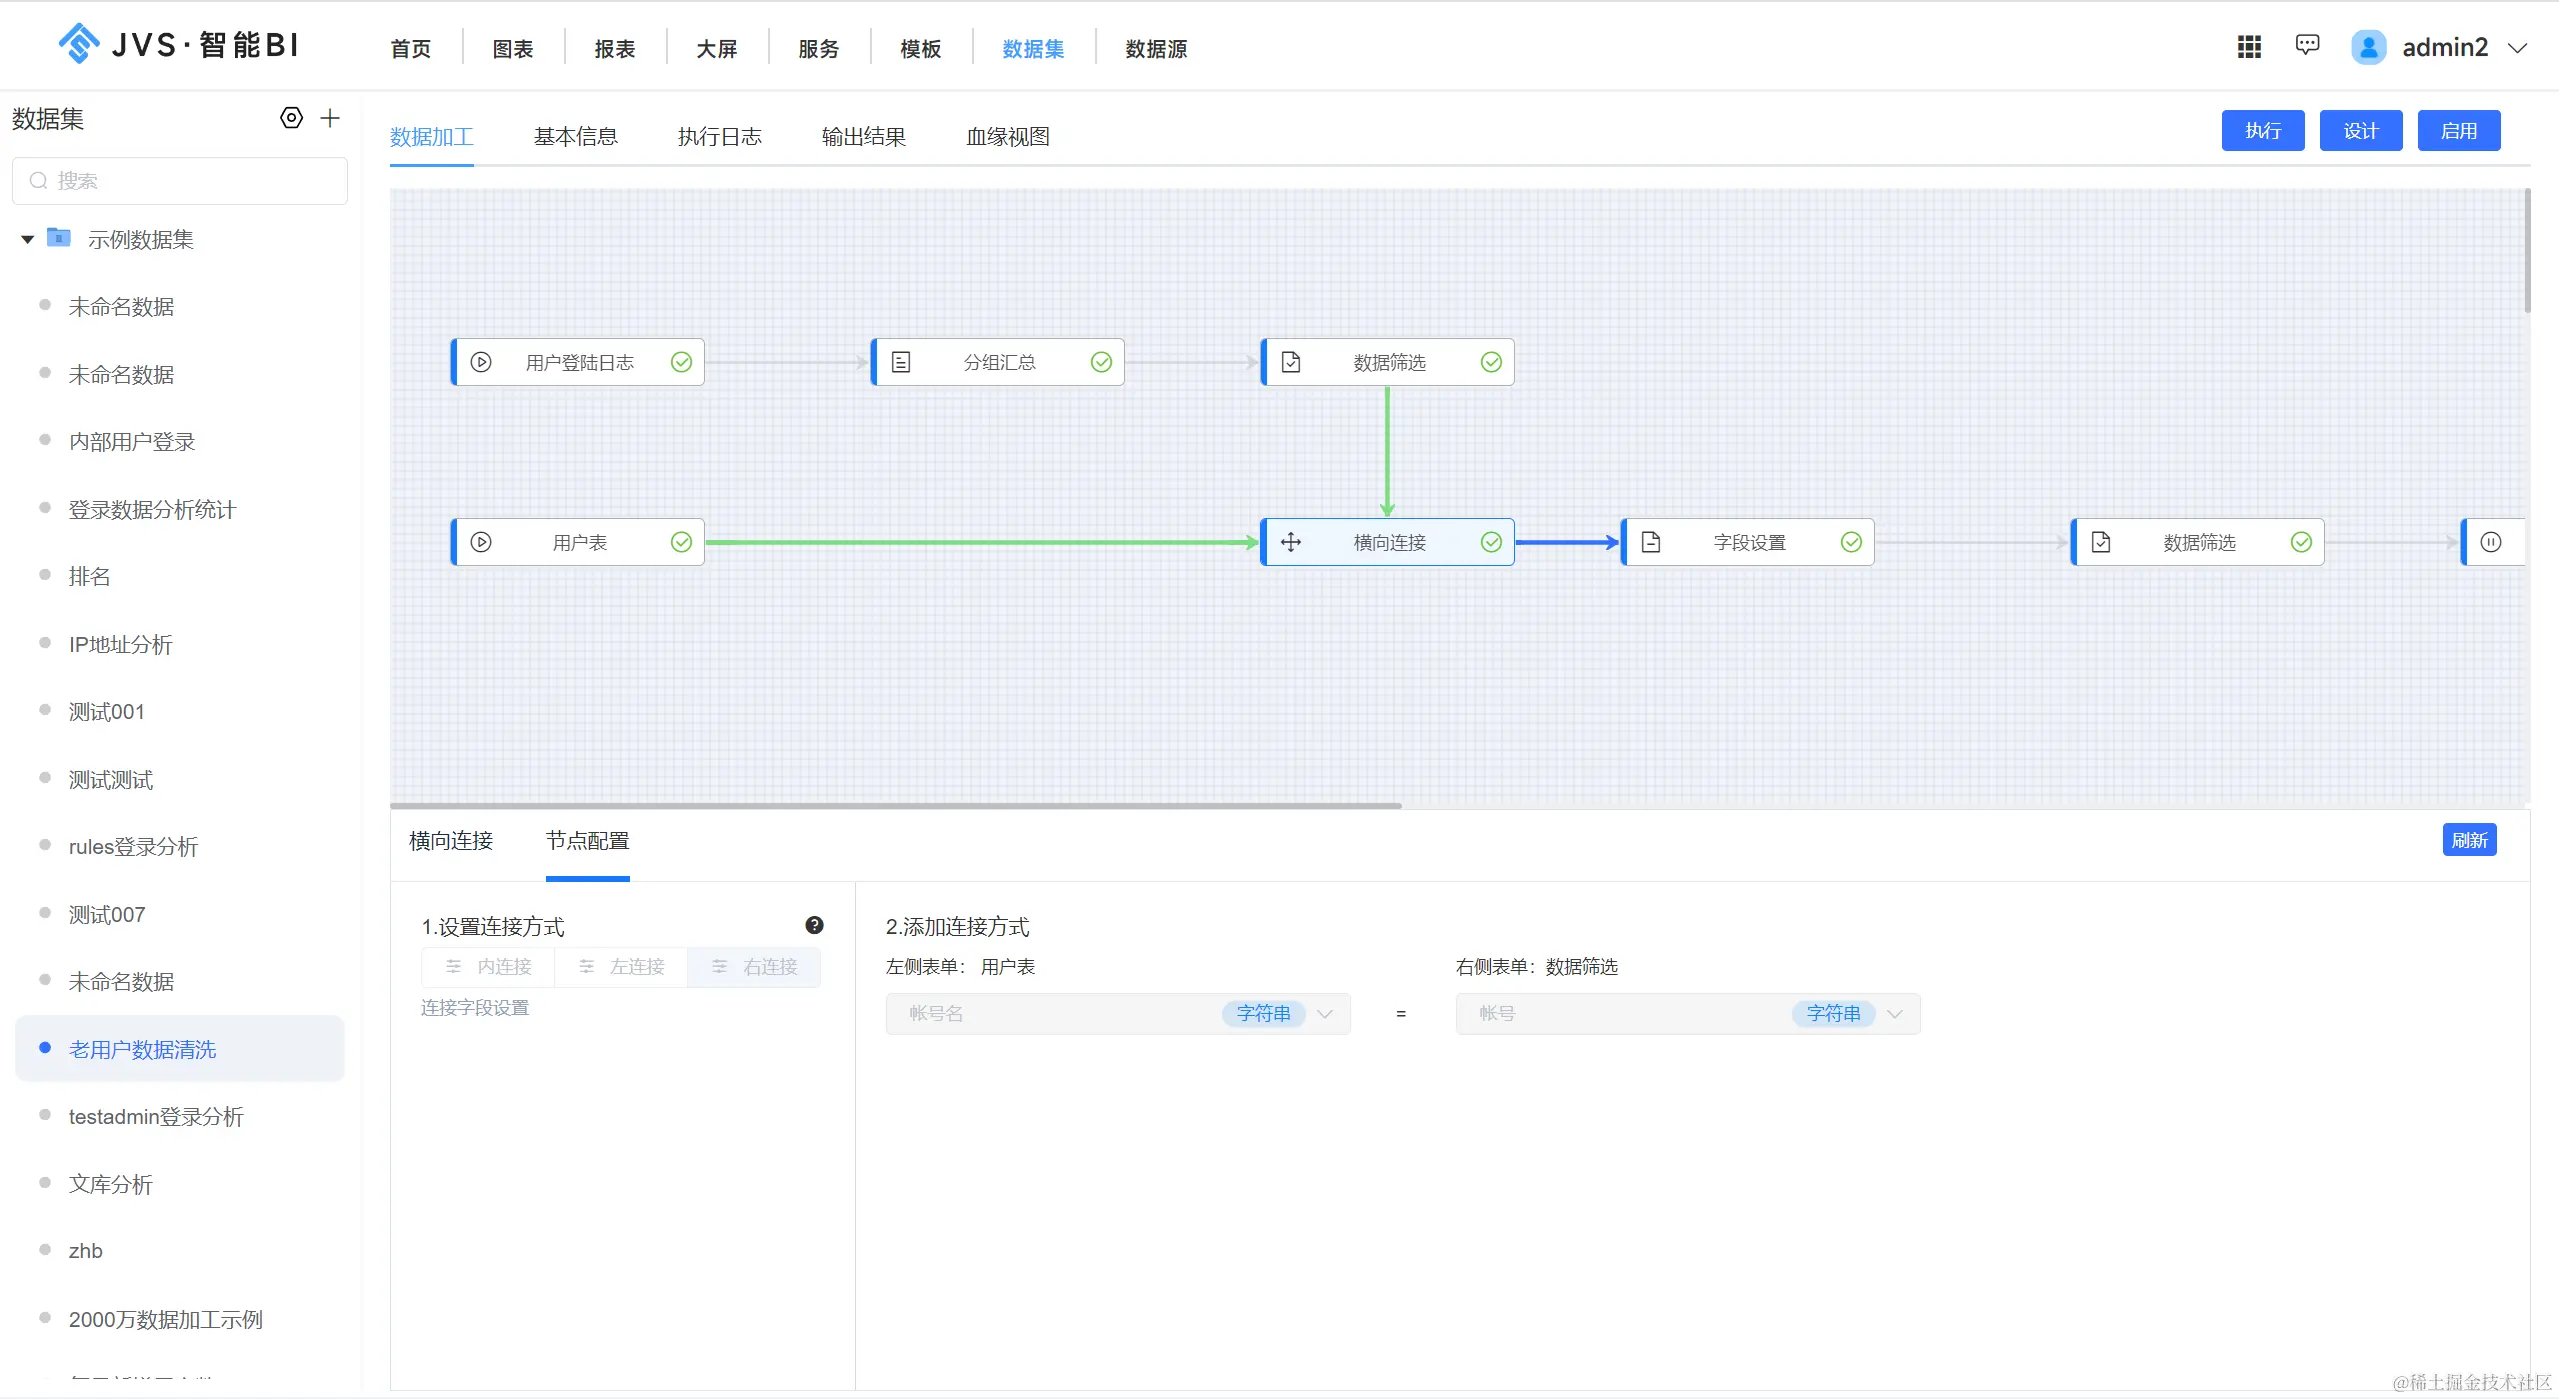This screenshot has height=1399, width=2559.
Task: Click the help question mark icon
Action: [x=814, y=925]
